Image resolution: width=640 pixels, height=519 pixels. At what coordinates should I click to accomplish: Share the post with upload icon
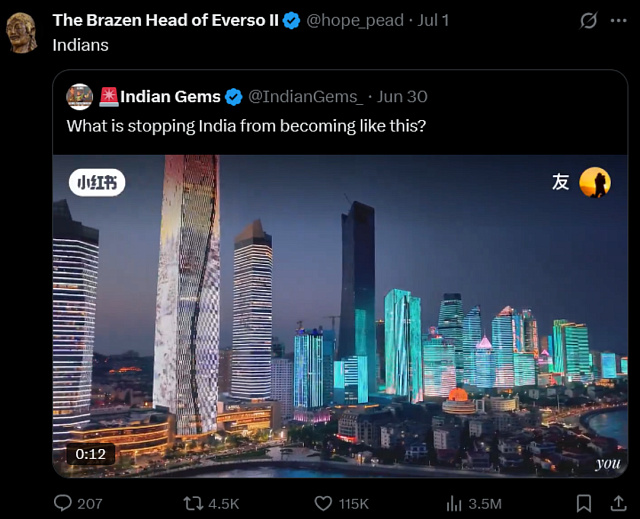pos(618,503)
